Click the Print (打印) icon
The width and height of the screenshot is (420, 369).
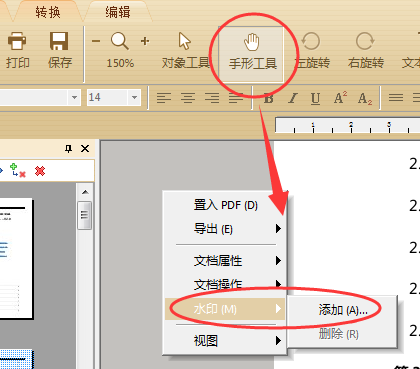click(x=17, y=41)
